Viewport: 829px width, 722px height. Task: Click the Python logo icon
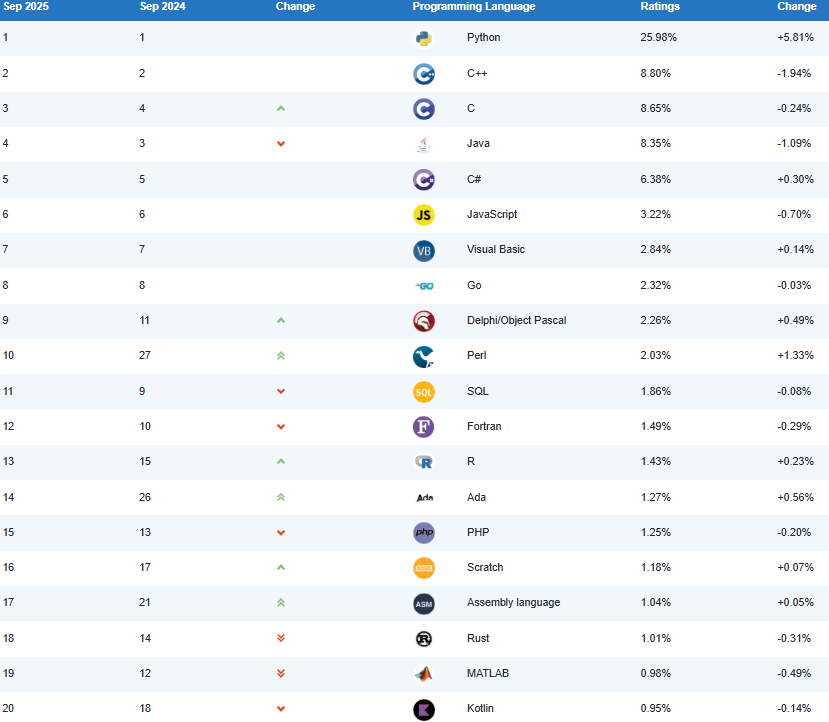coord(424,38)
